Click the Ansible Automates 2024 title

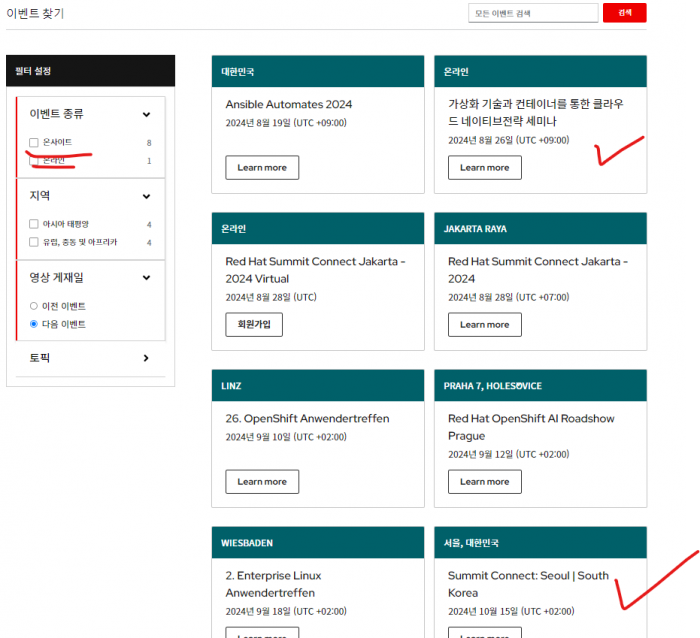point(288,104)
